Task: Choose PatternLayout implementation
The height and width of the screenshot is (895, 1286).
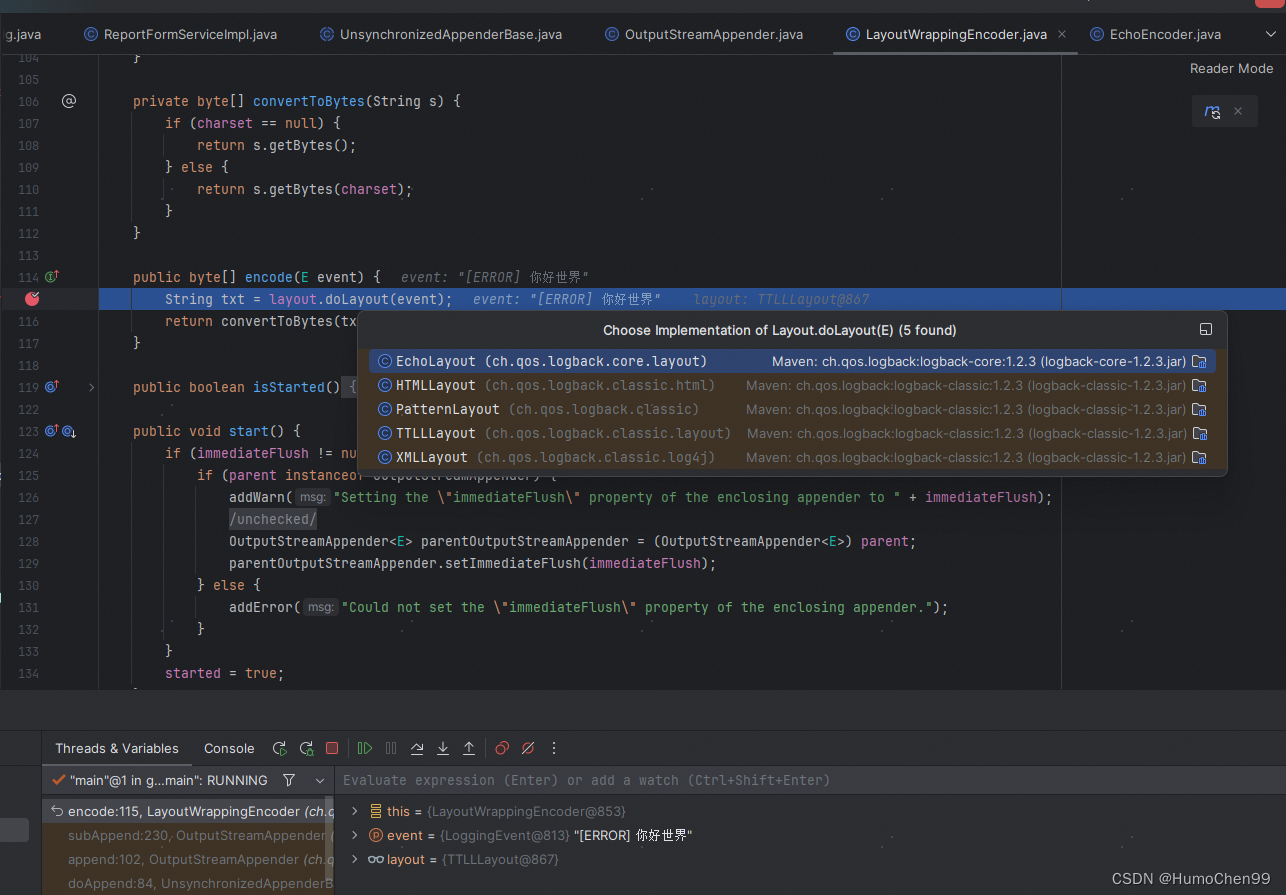Action: [792, 409]
